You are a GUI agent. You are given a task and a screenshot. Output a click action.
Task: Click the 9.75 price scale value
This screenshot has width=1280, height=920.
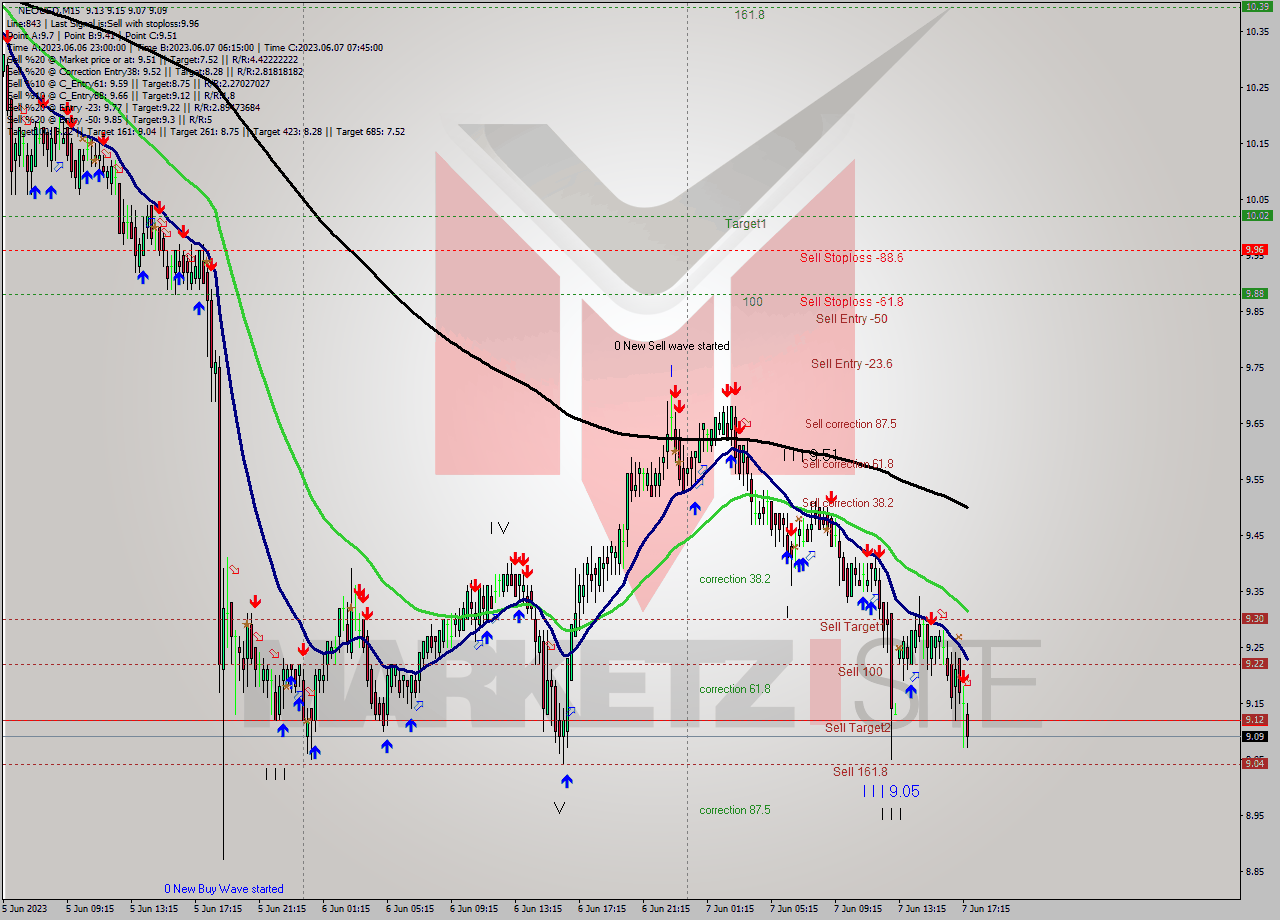[1256, 368]
